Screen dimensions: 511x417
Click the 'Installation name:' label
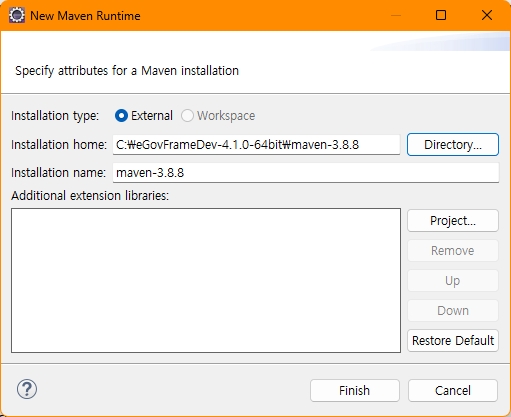pos(58,173)
